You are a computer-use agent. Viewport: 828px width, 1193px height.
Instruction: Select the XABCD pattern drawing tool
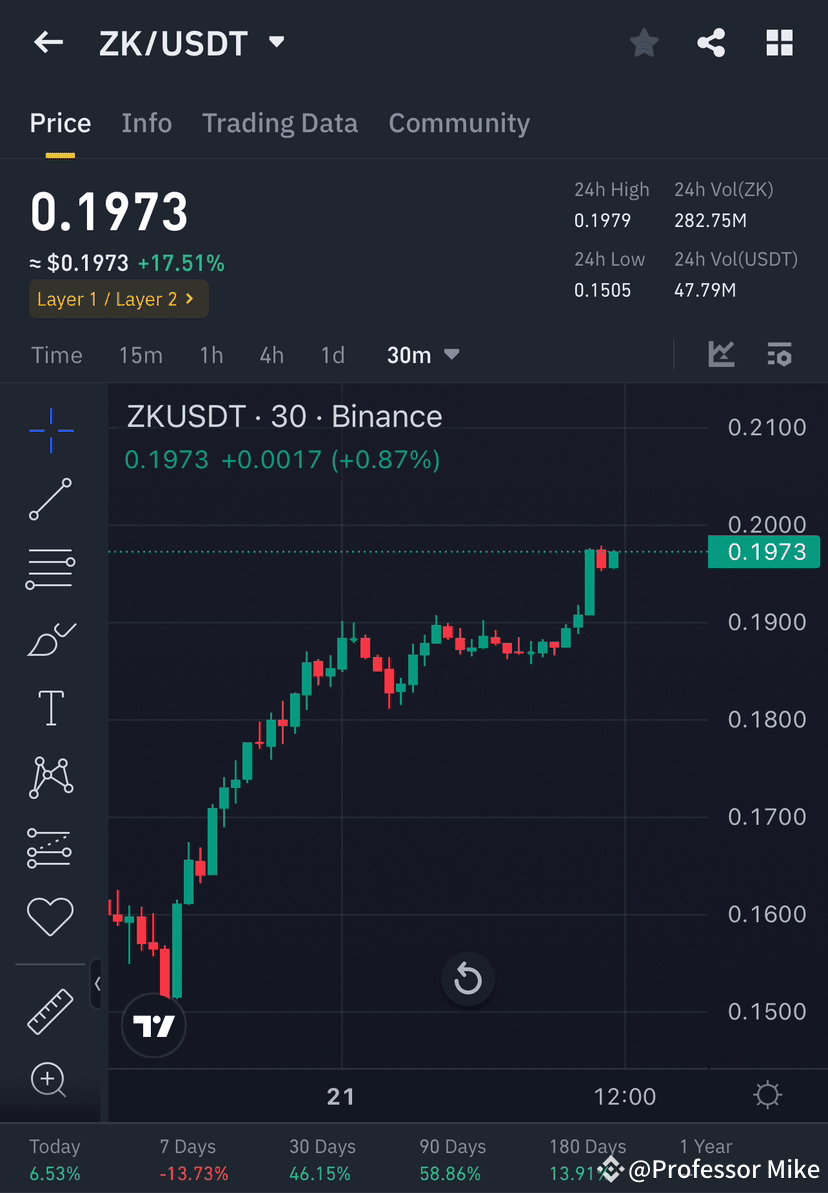pos(50,777)
